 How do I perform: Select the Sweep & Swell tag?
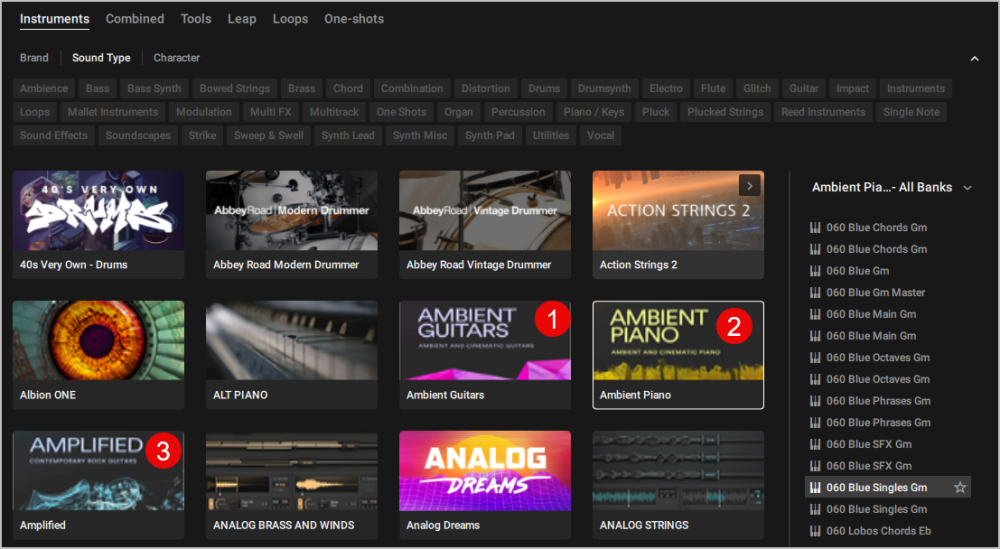coord(268,136)
